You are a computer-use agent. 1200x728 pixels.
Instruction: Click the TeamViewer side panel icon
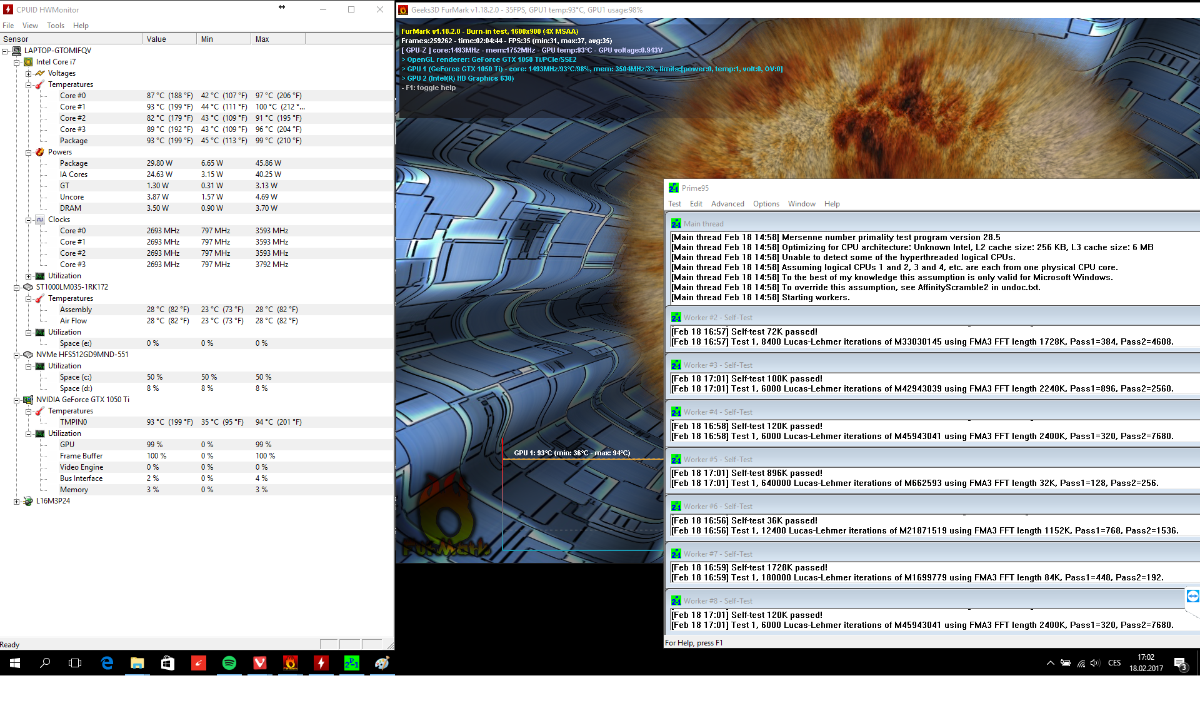[x=1192, y=596]
